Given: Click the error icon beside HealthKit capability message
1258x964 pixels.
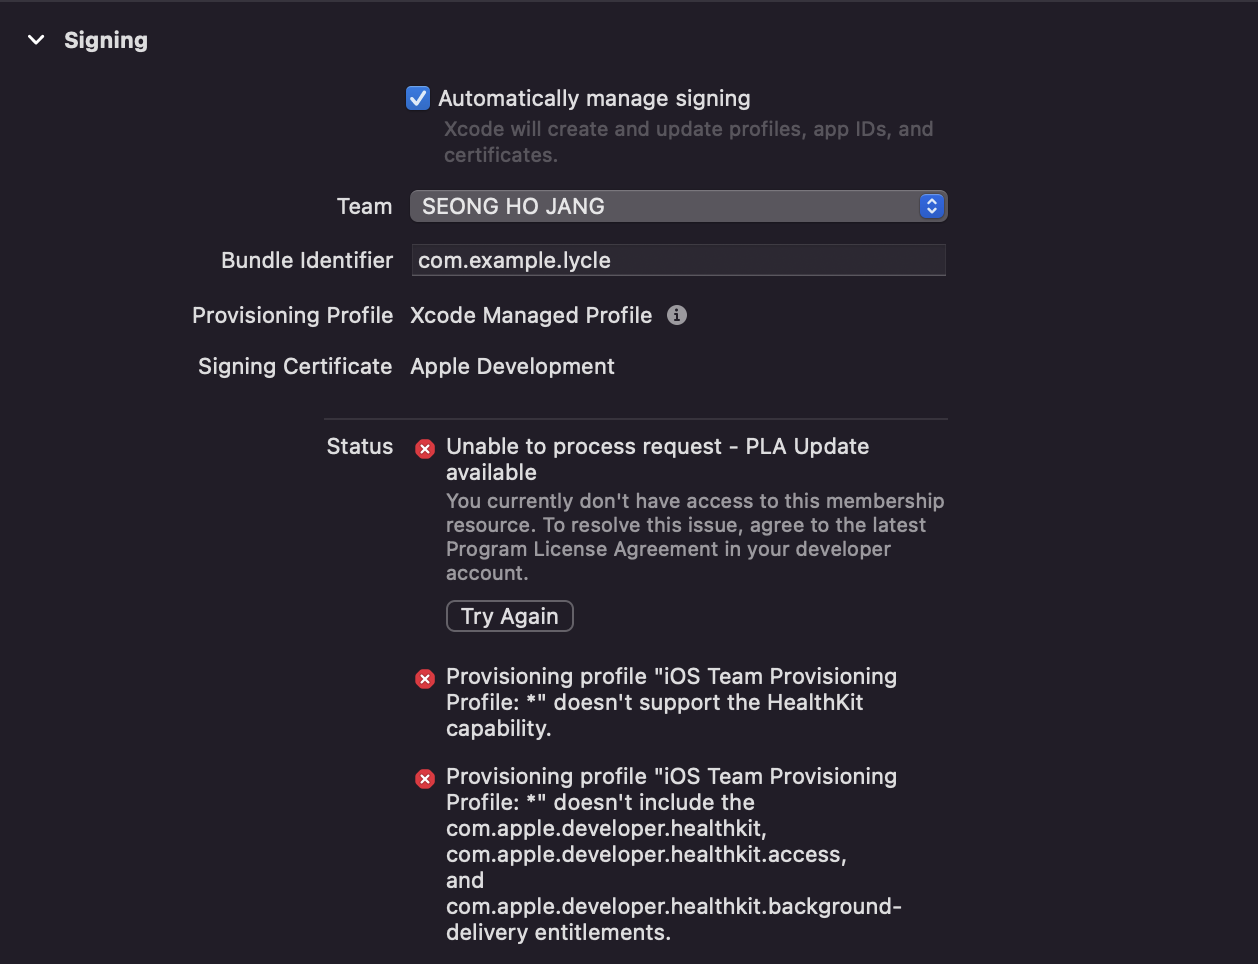Looking at the screenshot, I should coord(425,679).
